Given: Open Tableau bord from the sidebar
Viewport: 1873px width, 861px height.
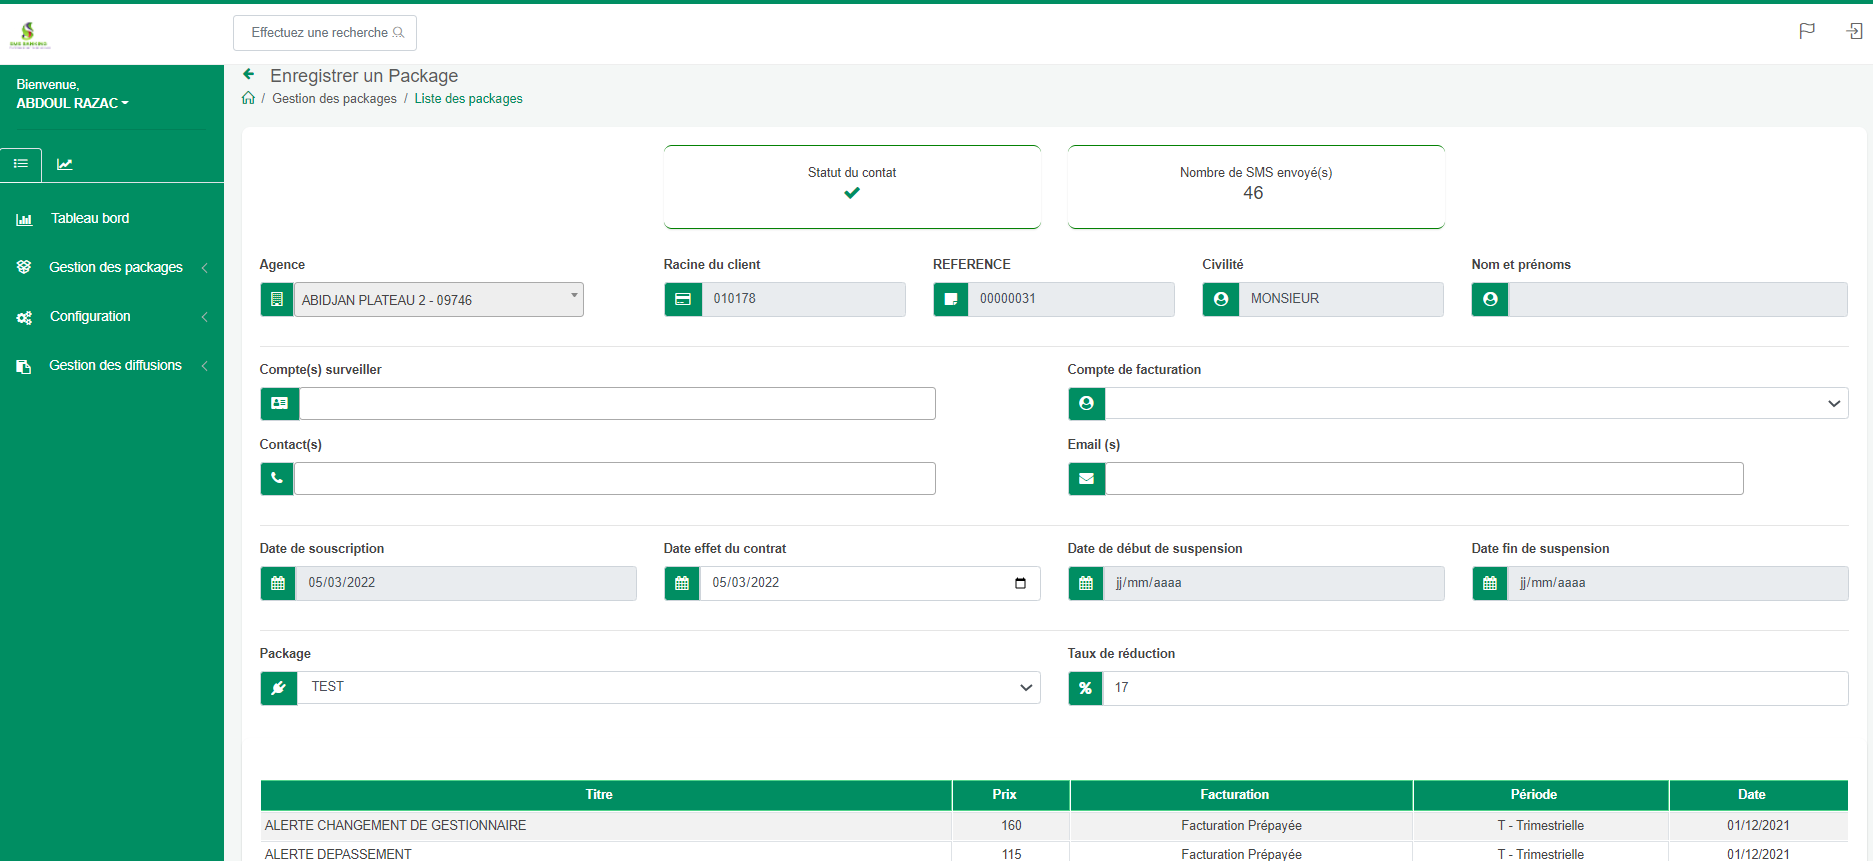Looking at the screenshot, I should pos(89,218).
